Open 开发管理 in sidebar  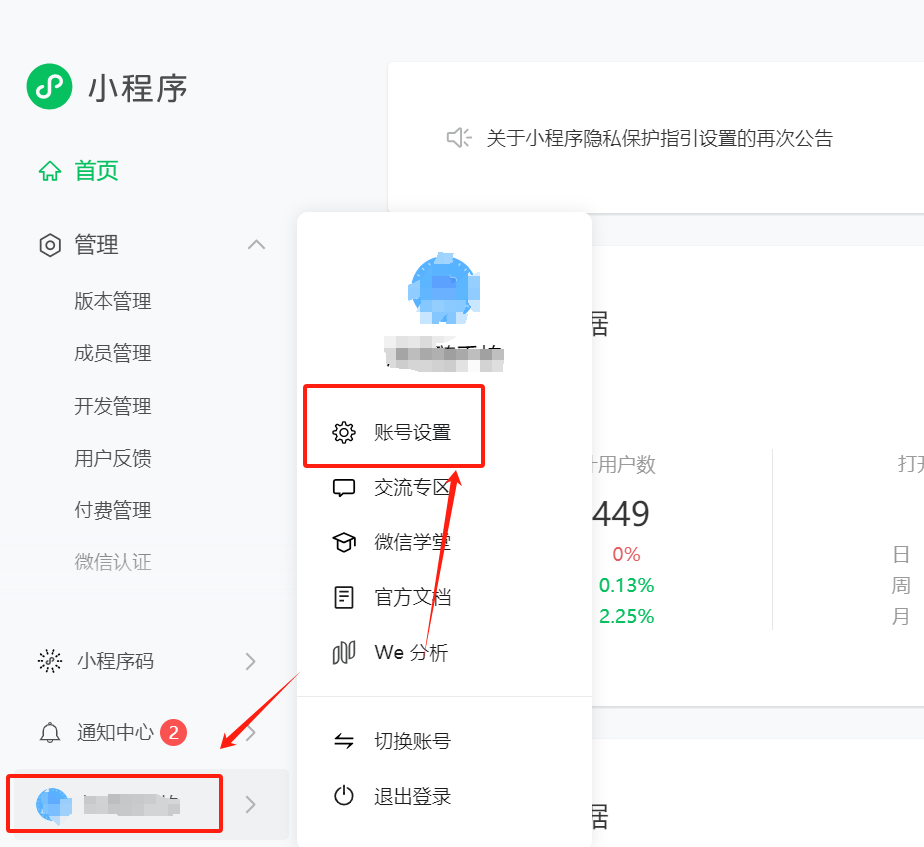(x=113, y=406)
